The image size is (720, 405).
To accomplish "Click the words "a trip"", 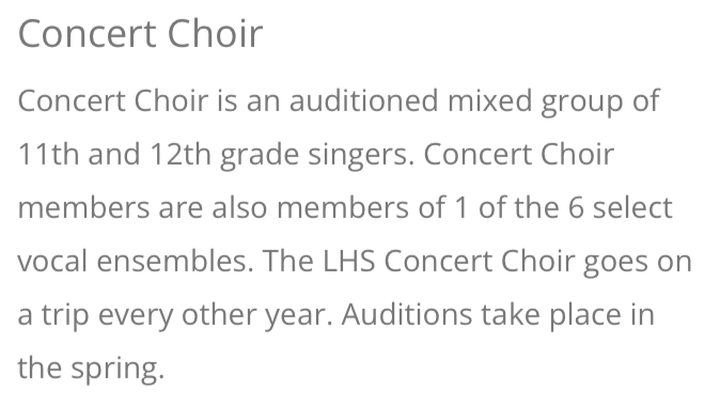I will click(53, 316).
